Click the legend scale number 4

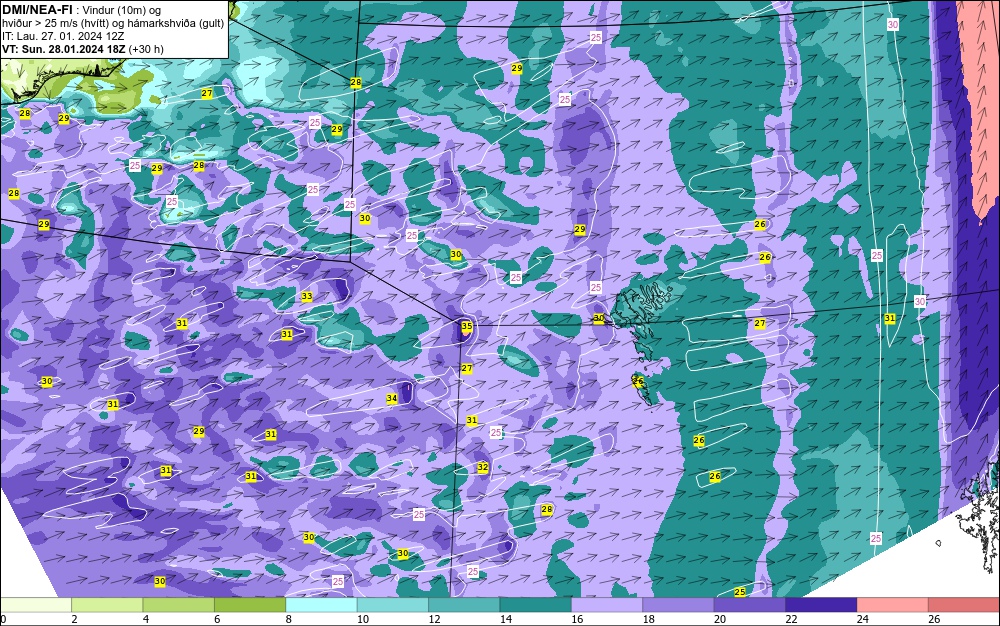(x=146, y=619)
